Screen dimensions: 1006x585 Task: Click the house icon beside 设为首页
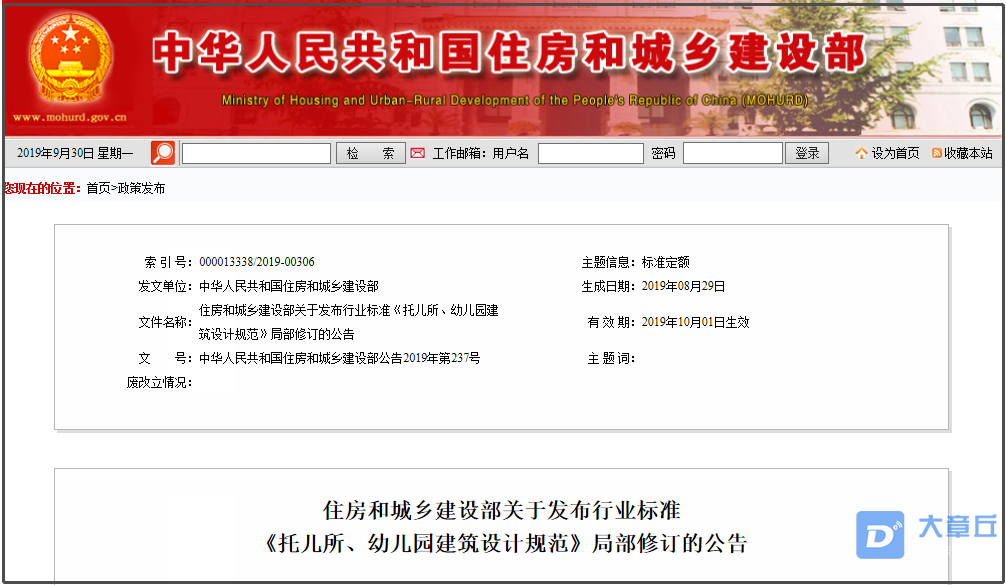[x=862, y=153]
